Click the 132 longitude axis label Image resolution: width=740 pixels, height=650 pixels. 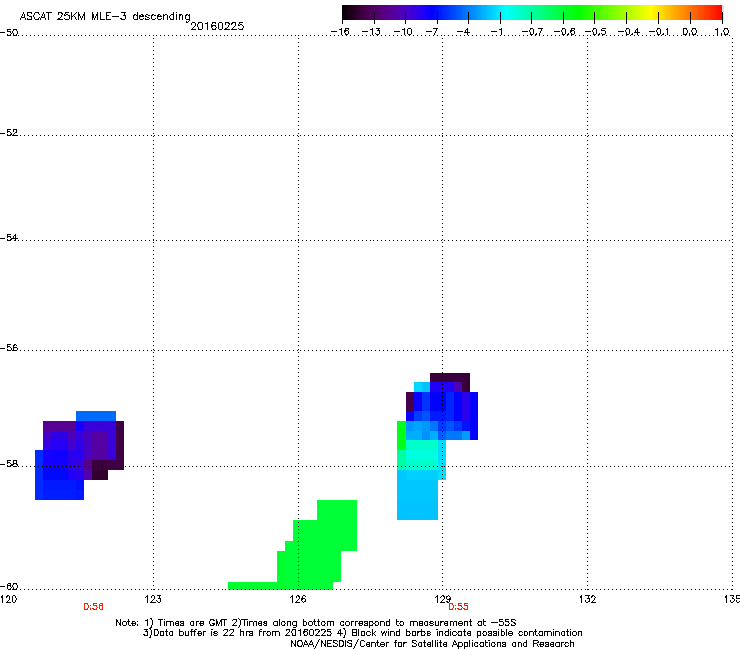tap(588, 599)
